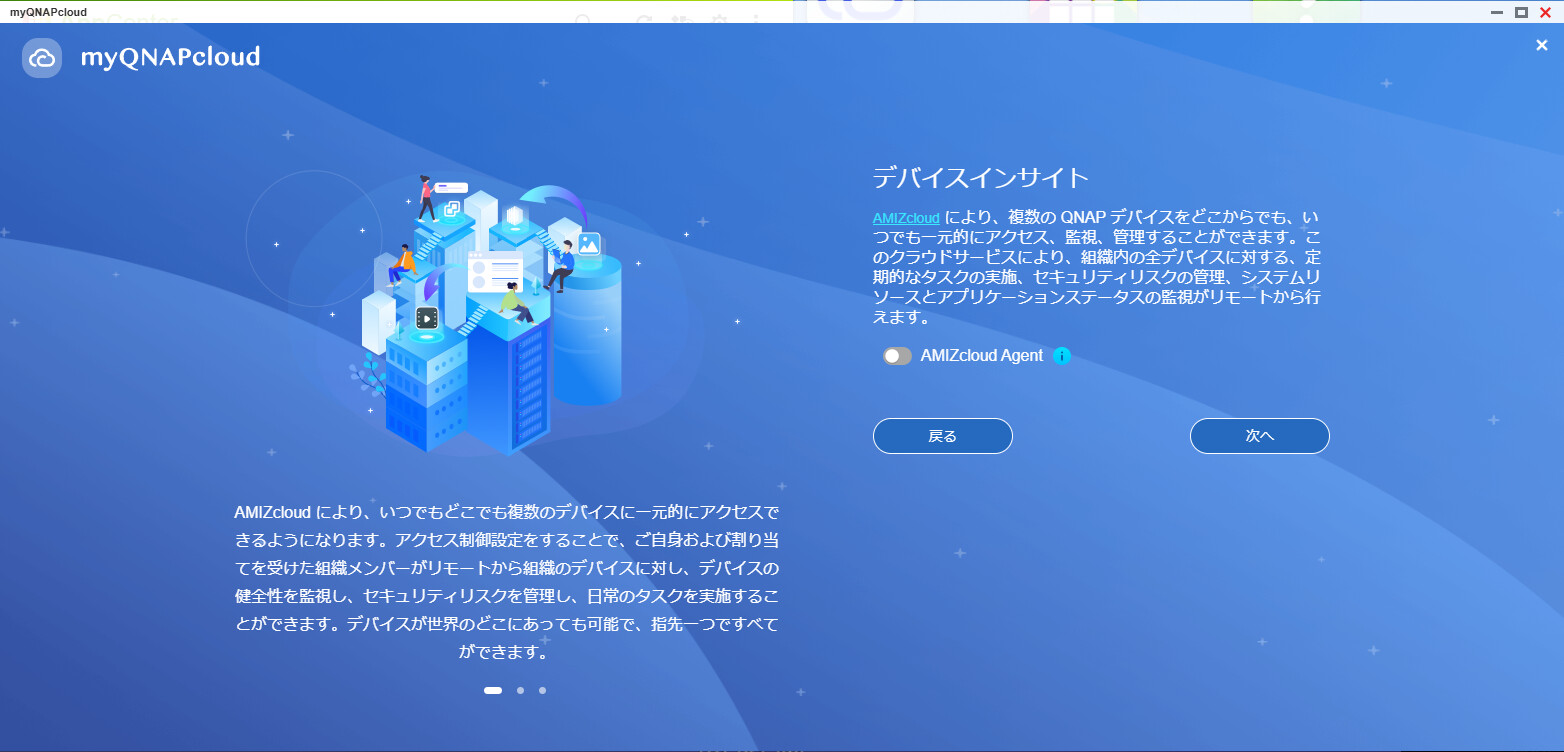1564x752 pixels.
Task: Click the myQNAPcloud title text in header
Action: [x=170, y=57]
